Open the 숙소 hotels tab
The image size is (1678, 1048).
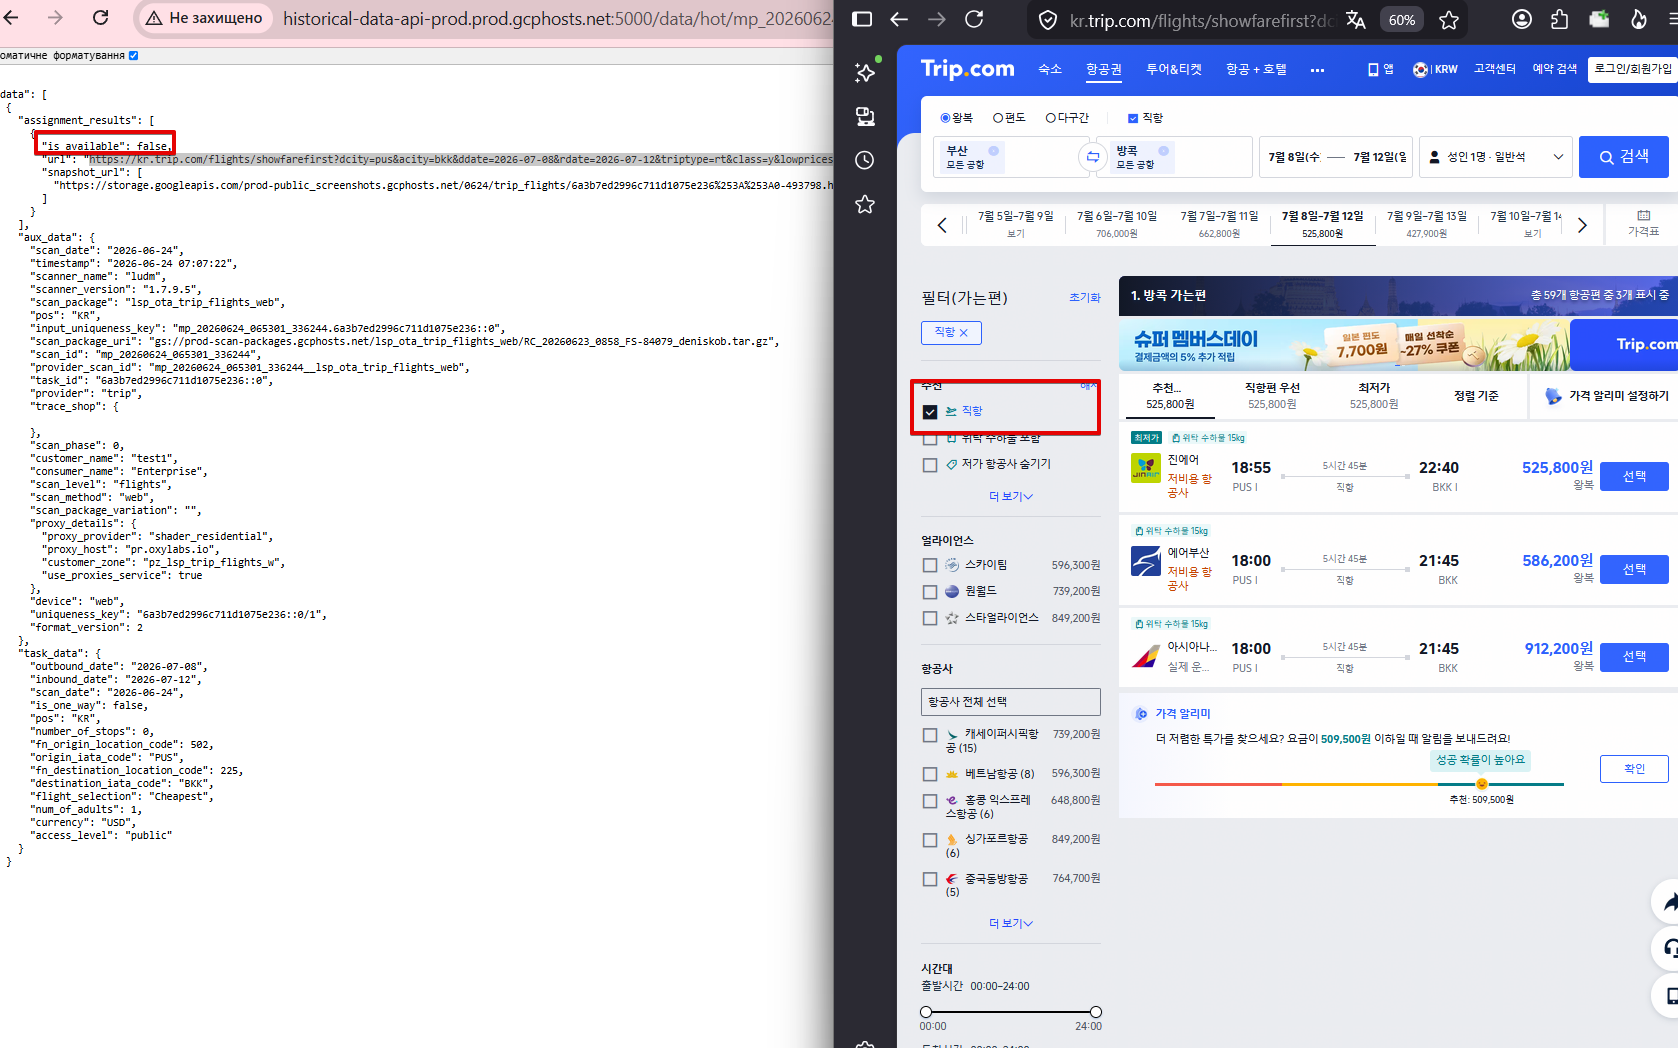tap(1050, 69)
